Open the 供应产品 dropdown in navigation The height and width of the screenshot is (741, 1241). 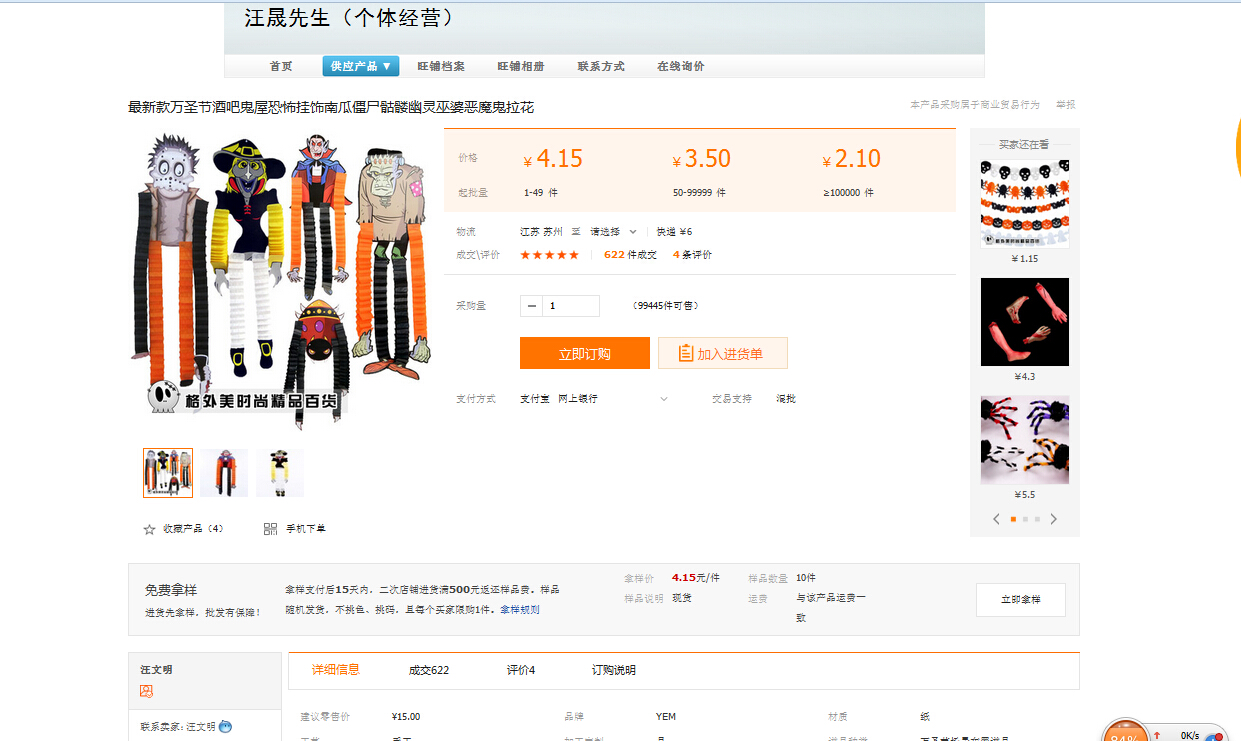[360, 66]
